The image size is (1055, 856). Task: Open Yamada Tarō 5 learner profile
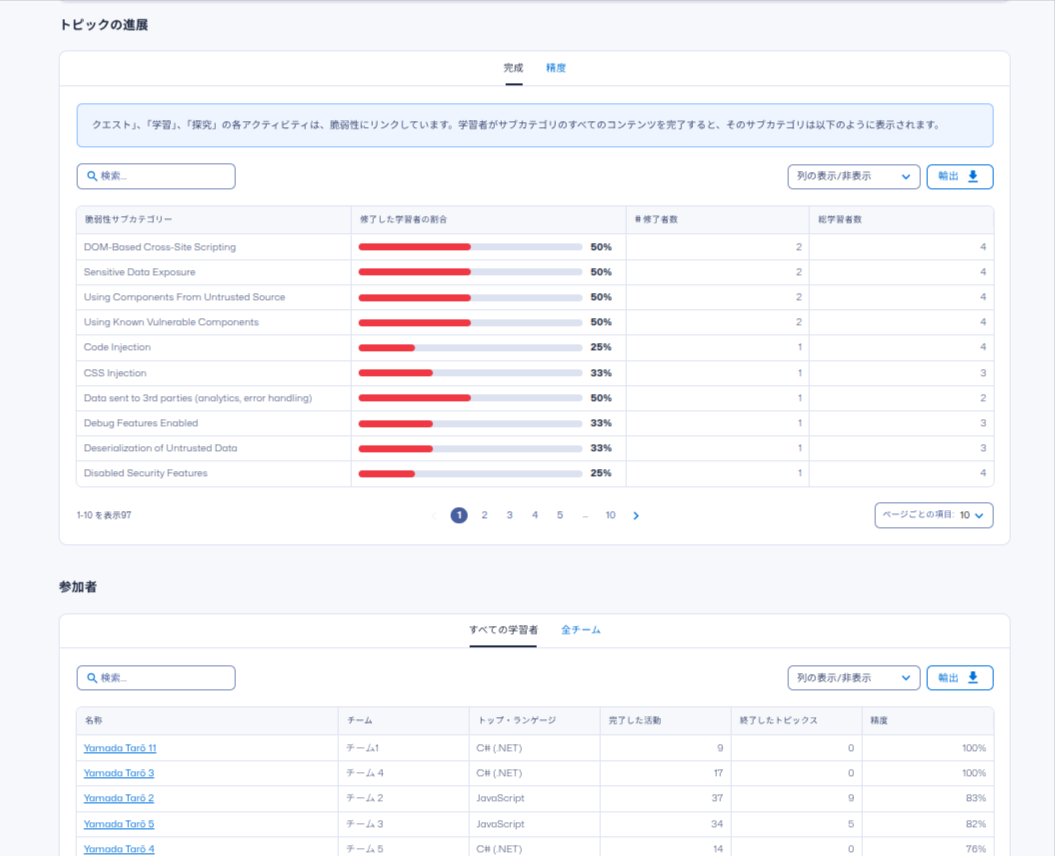pyautogui.click(x=119, y=824)
